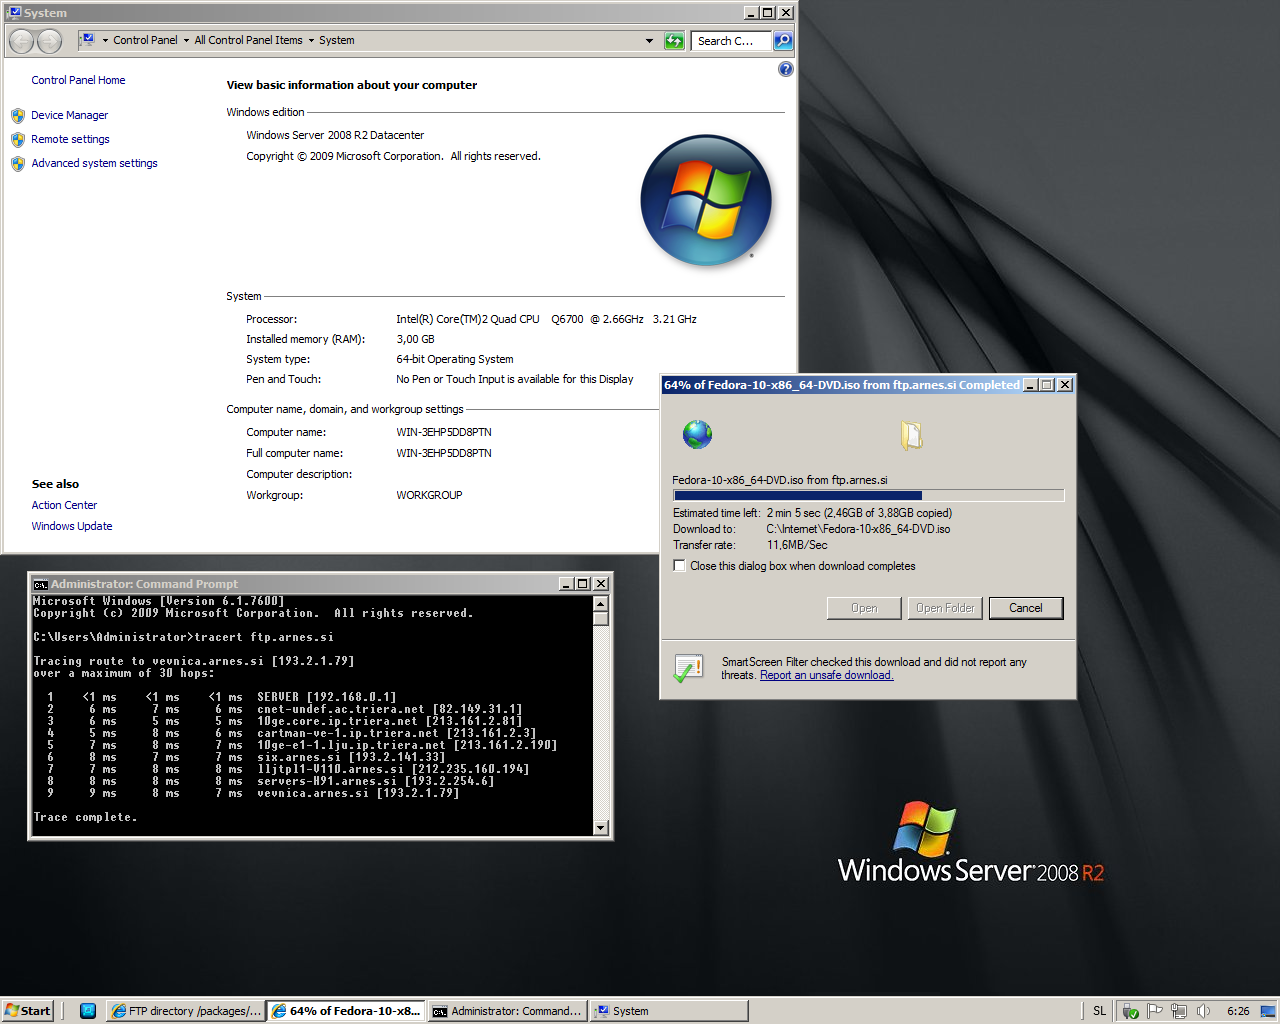Click the SmartScreen checkmark icon

point(688,668)
